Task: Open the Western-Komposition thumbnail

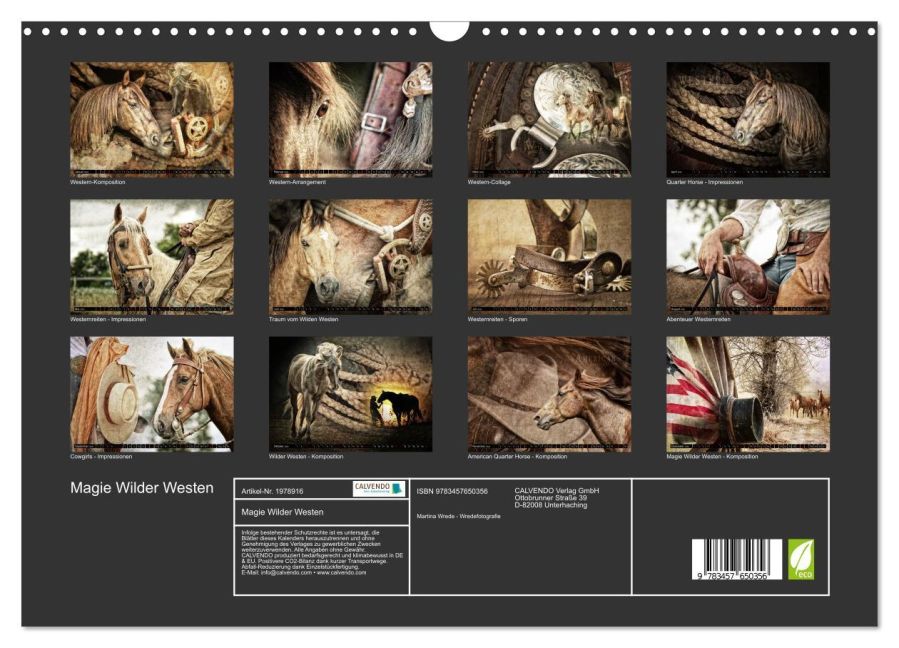Action: tap(150, 117)
